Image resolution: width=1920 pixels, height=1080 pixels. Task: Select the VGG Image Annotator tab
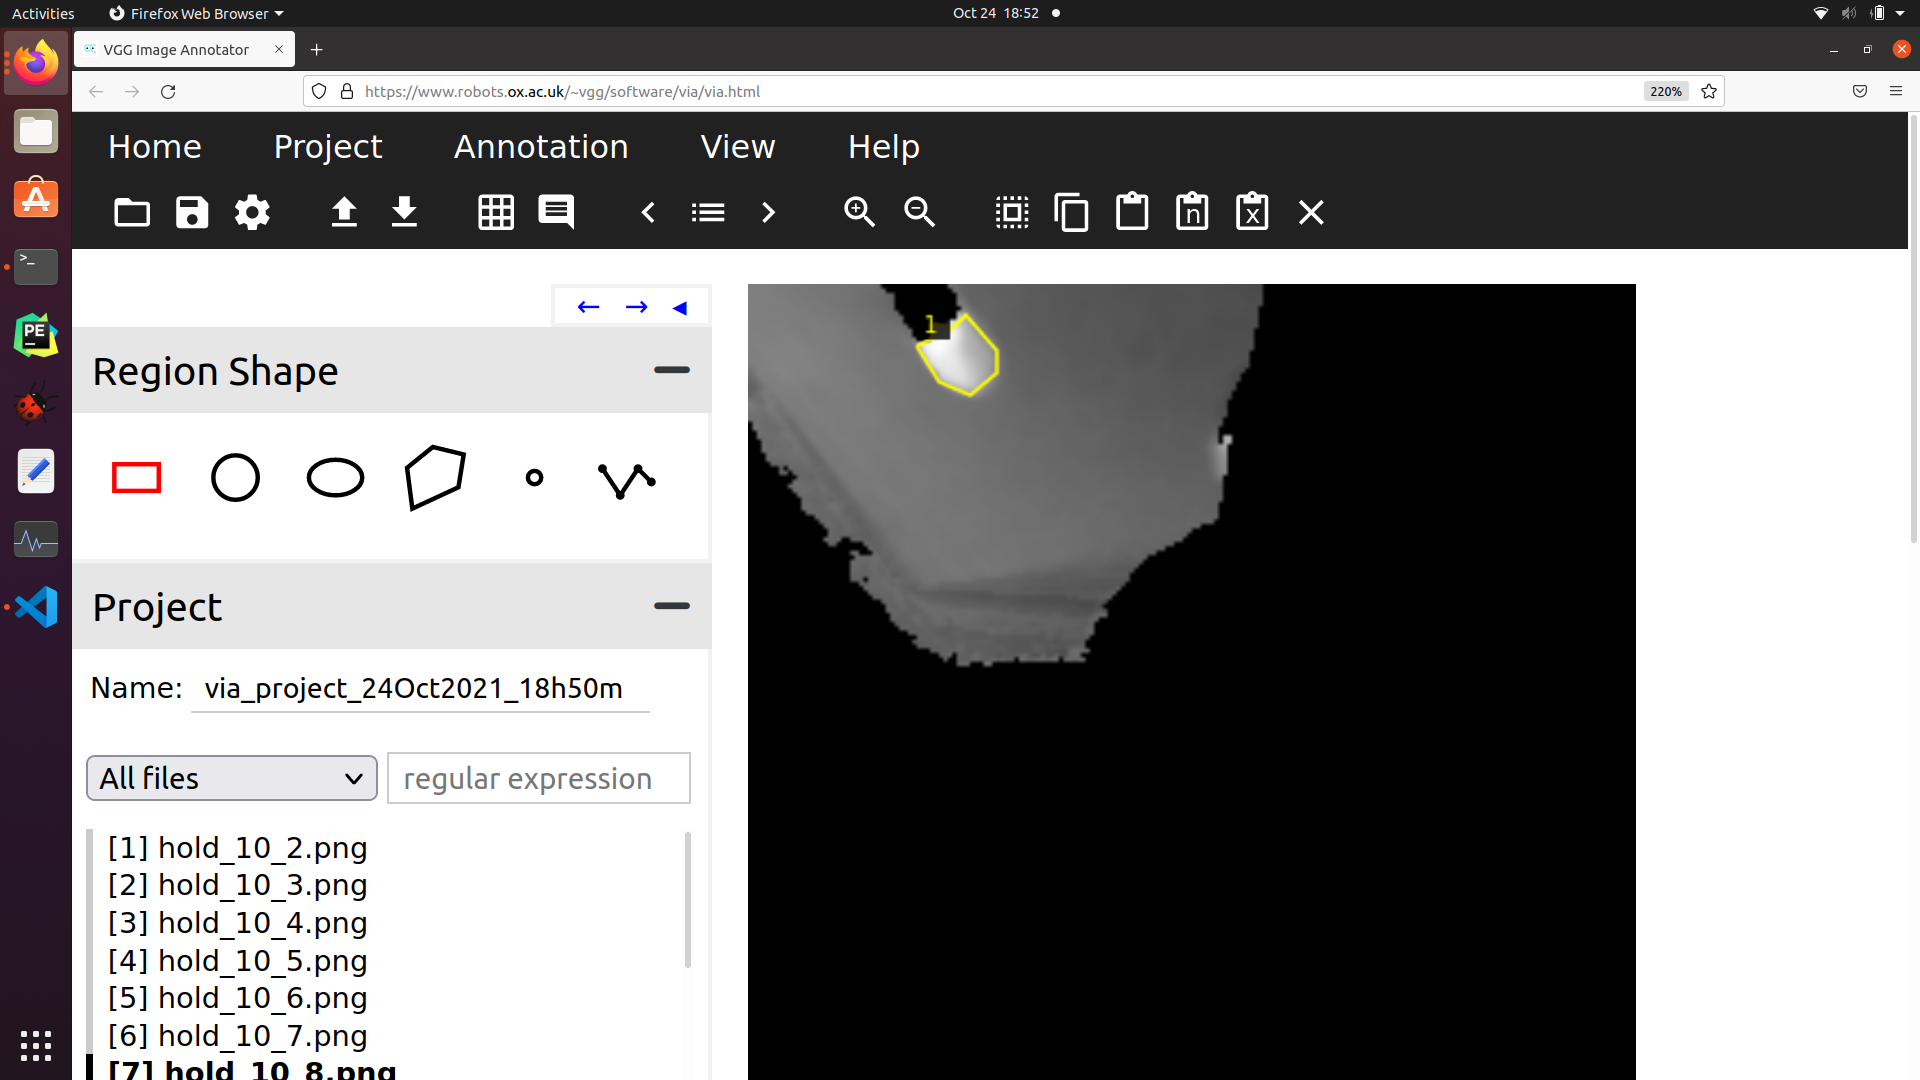point(184,49)
